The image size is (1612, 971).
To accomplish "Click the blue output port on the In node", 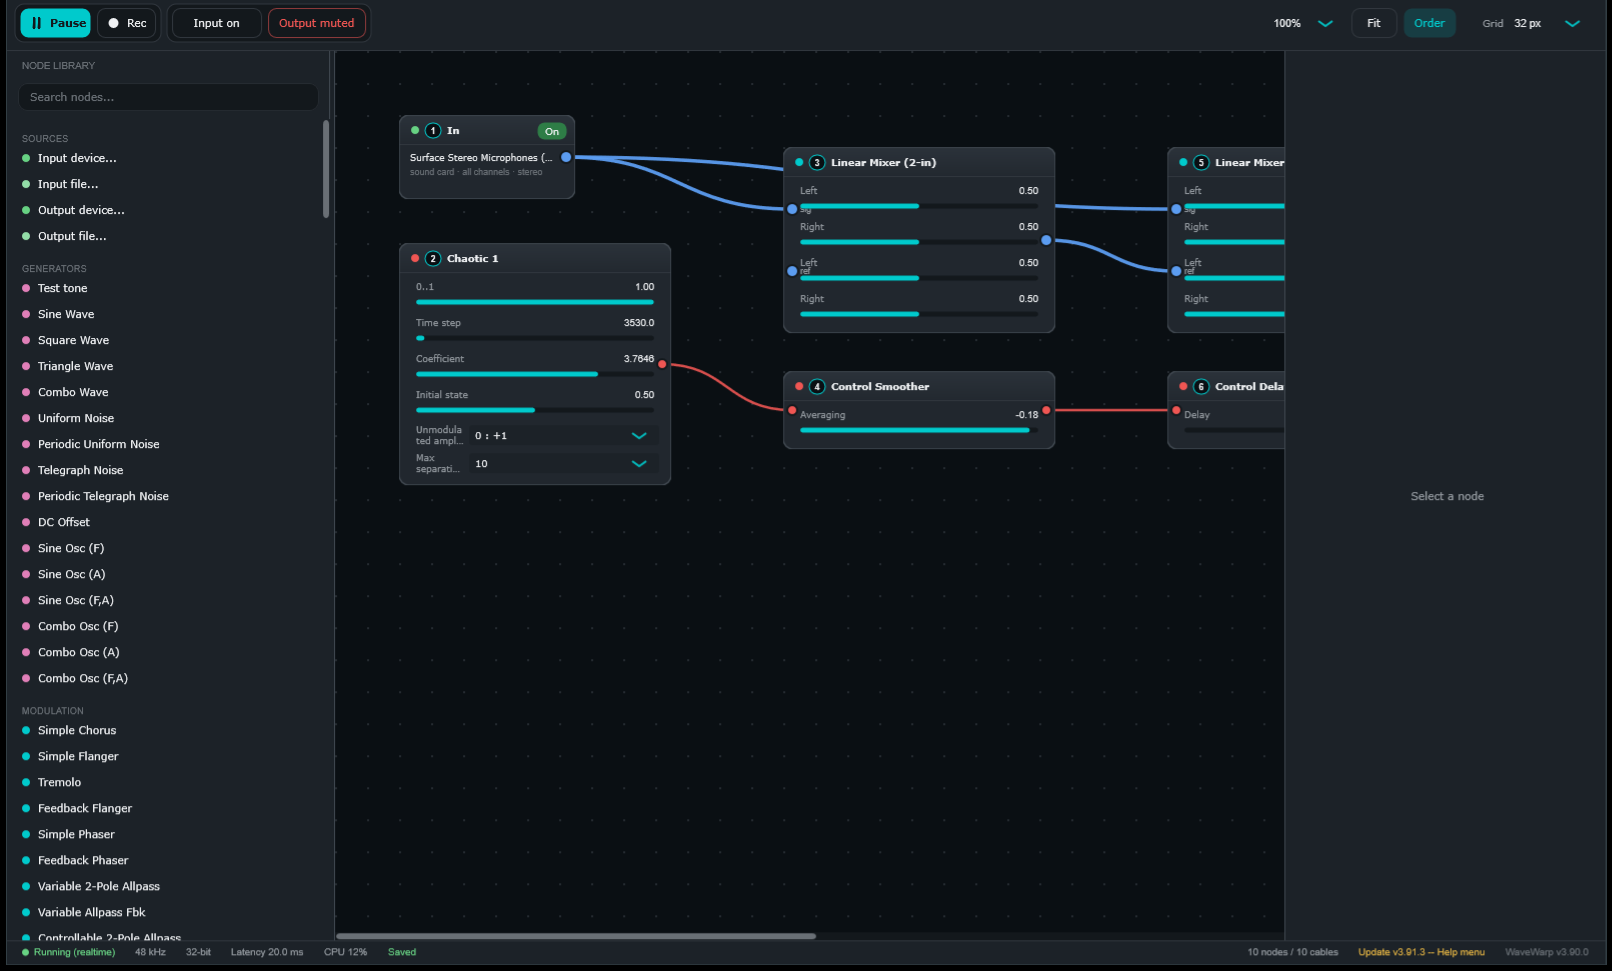I will tap(566, 157).
